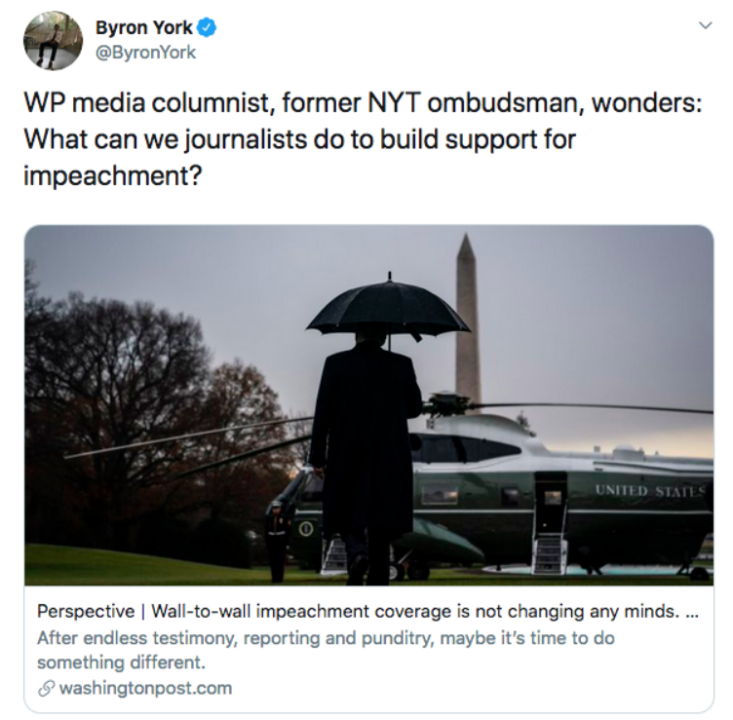Click the Byron York display name
The width and height of the screenshot is (733, 720).
point(144,28)
